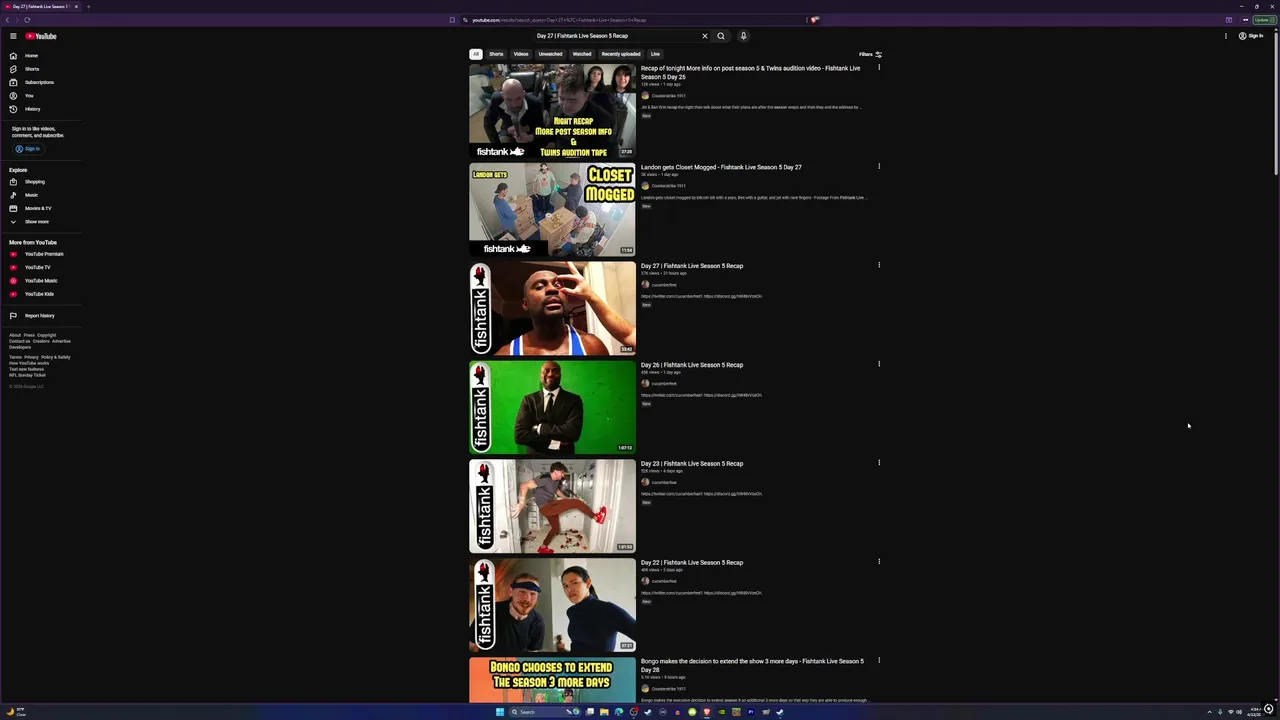Open title 'Day 23 | Fishtank Live Season 5 Recap'

point(692,464)
